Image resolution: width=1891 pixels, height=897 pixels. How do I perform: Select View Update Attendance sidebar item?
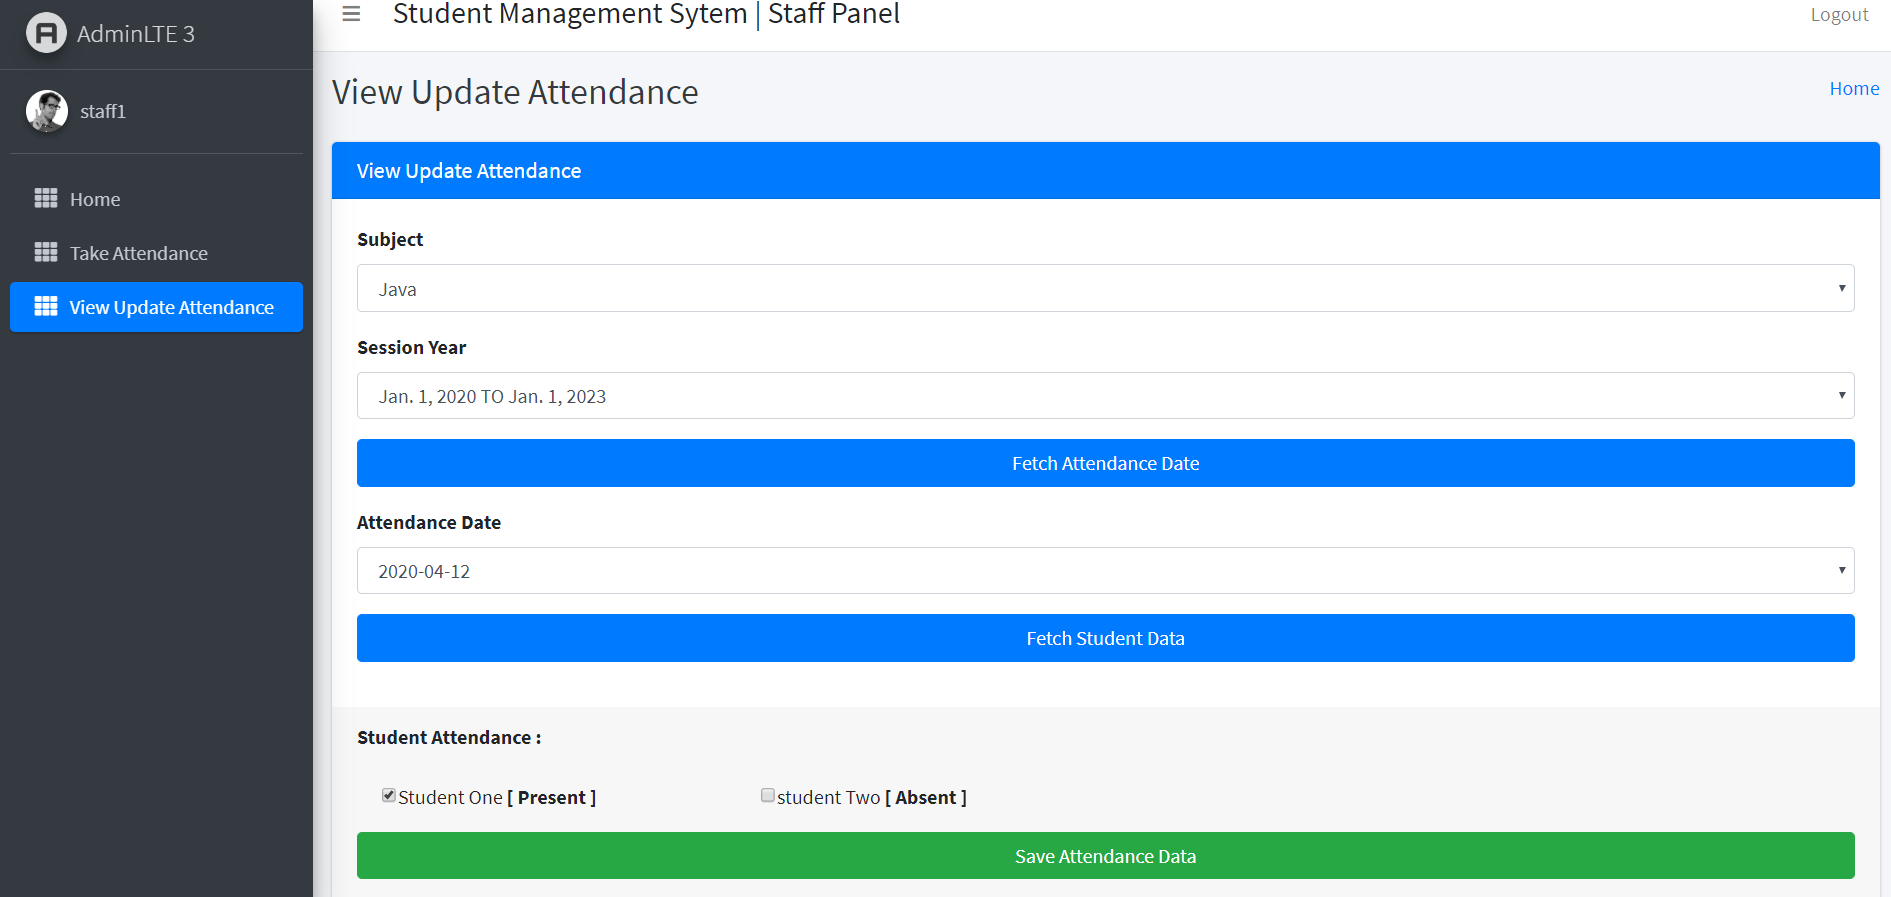point(171,307)
